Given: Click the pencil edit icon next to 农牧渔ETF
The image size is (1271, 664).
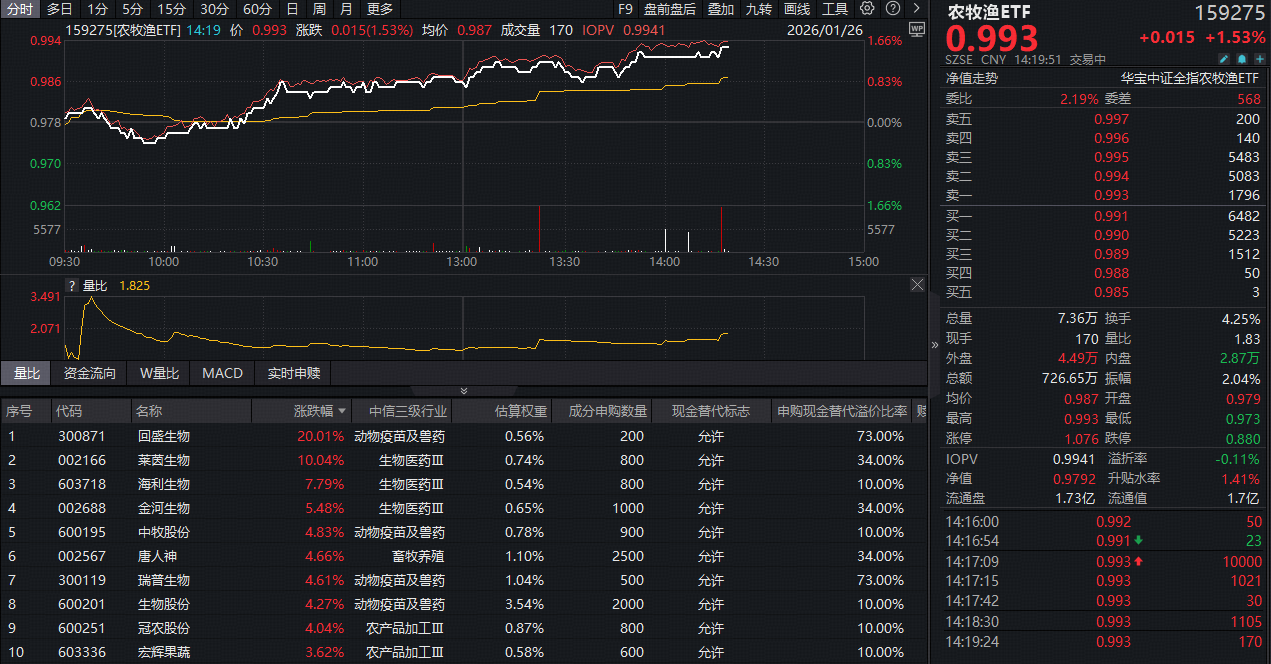Looking at the screenshot, I should 1224,59.
